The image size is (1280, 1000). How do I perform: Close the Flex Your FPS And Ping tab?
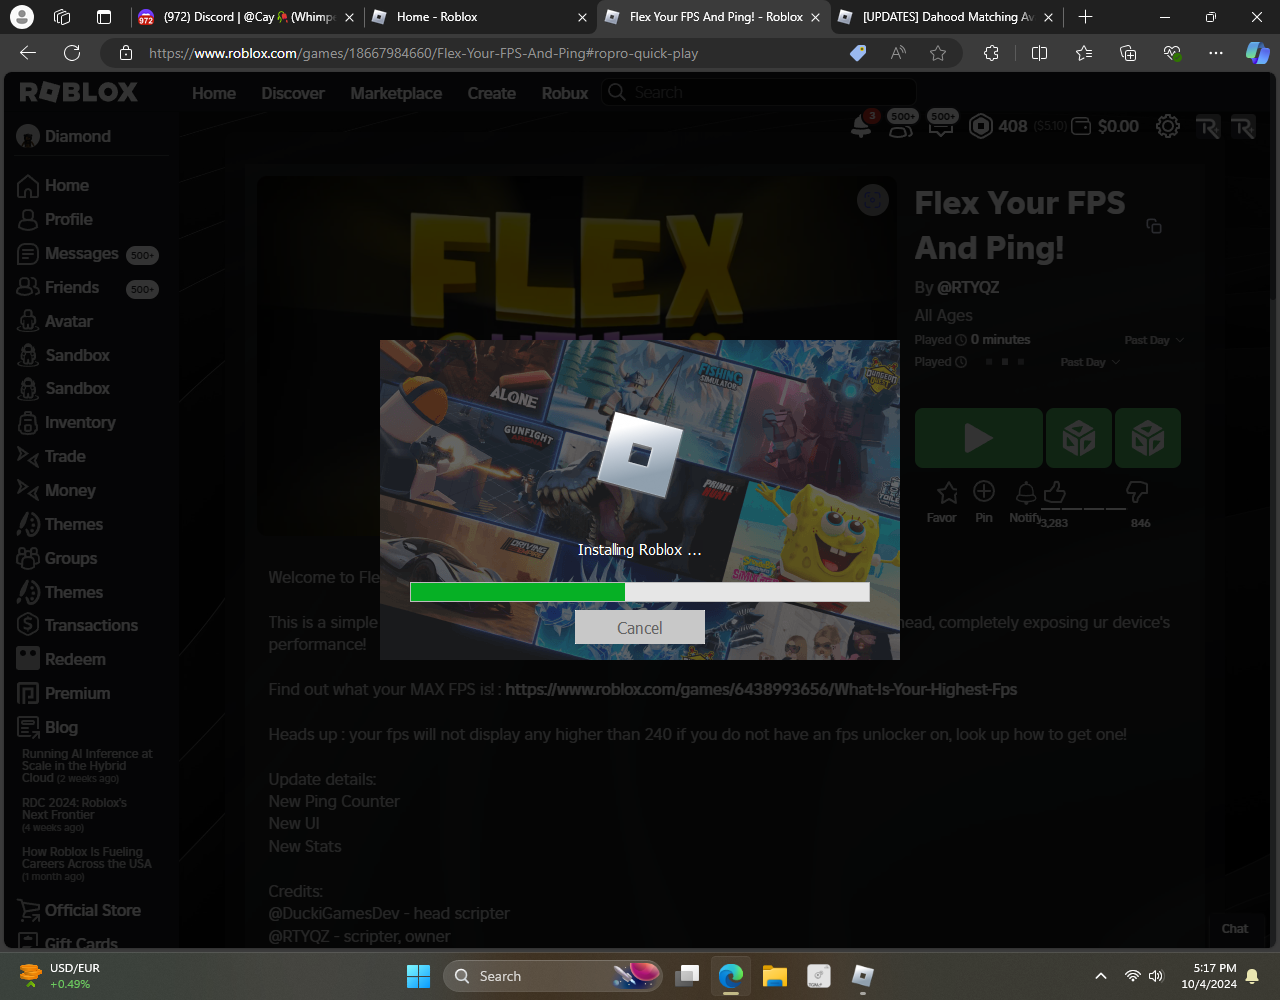815,17
